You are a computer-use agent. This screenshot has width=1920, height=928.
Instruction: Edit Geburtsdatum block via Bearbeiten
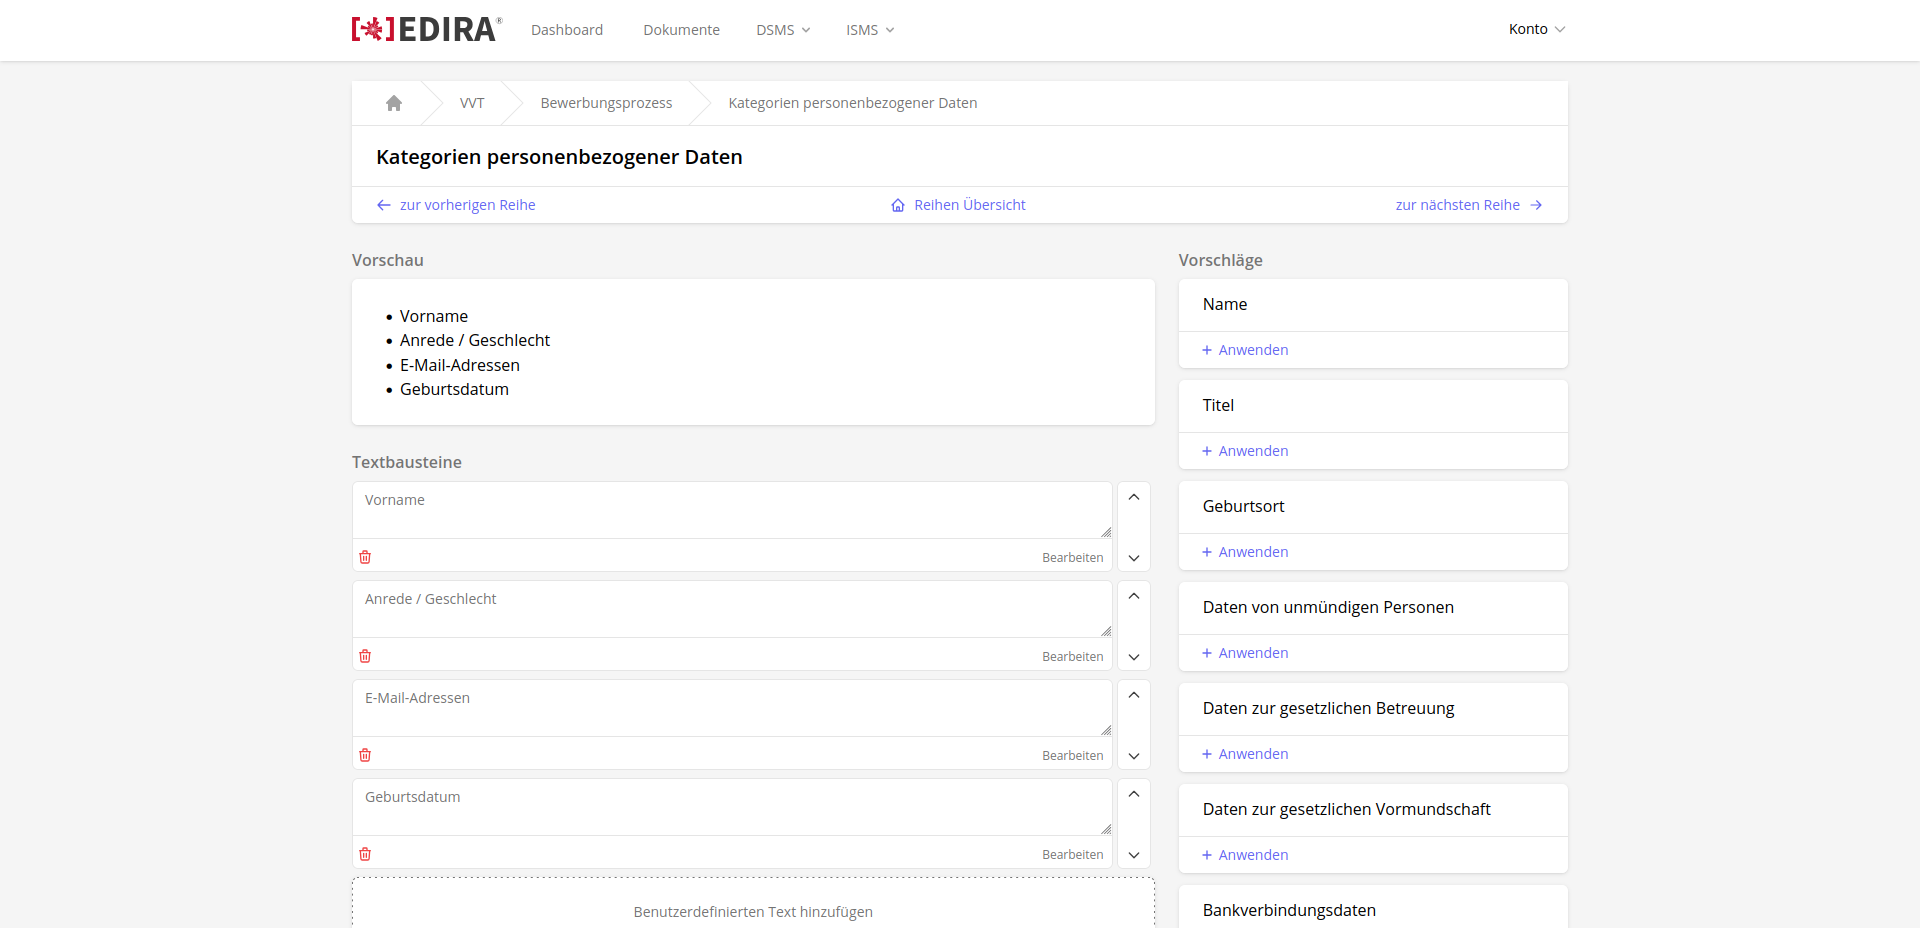tap(1073, 855)
